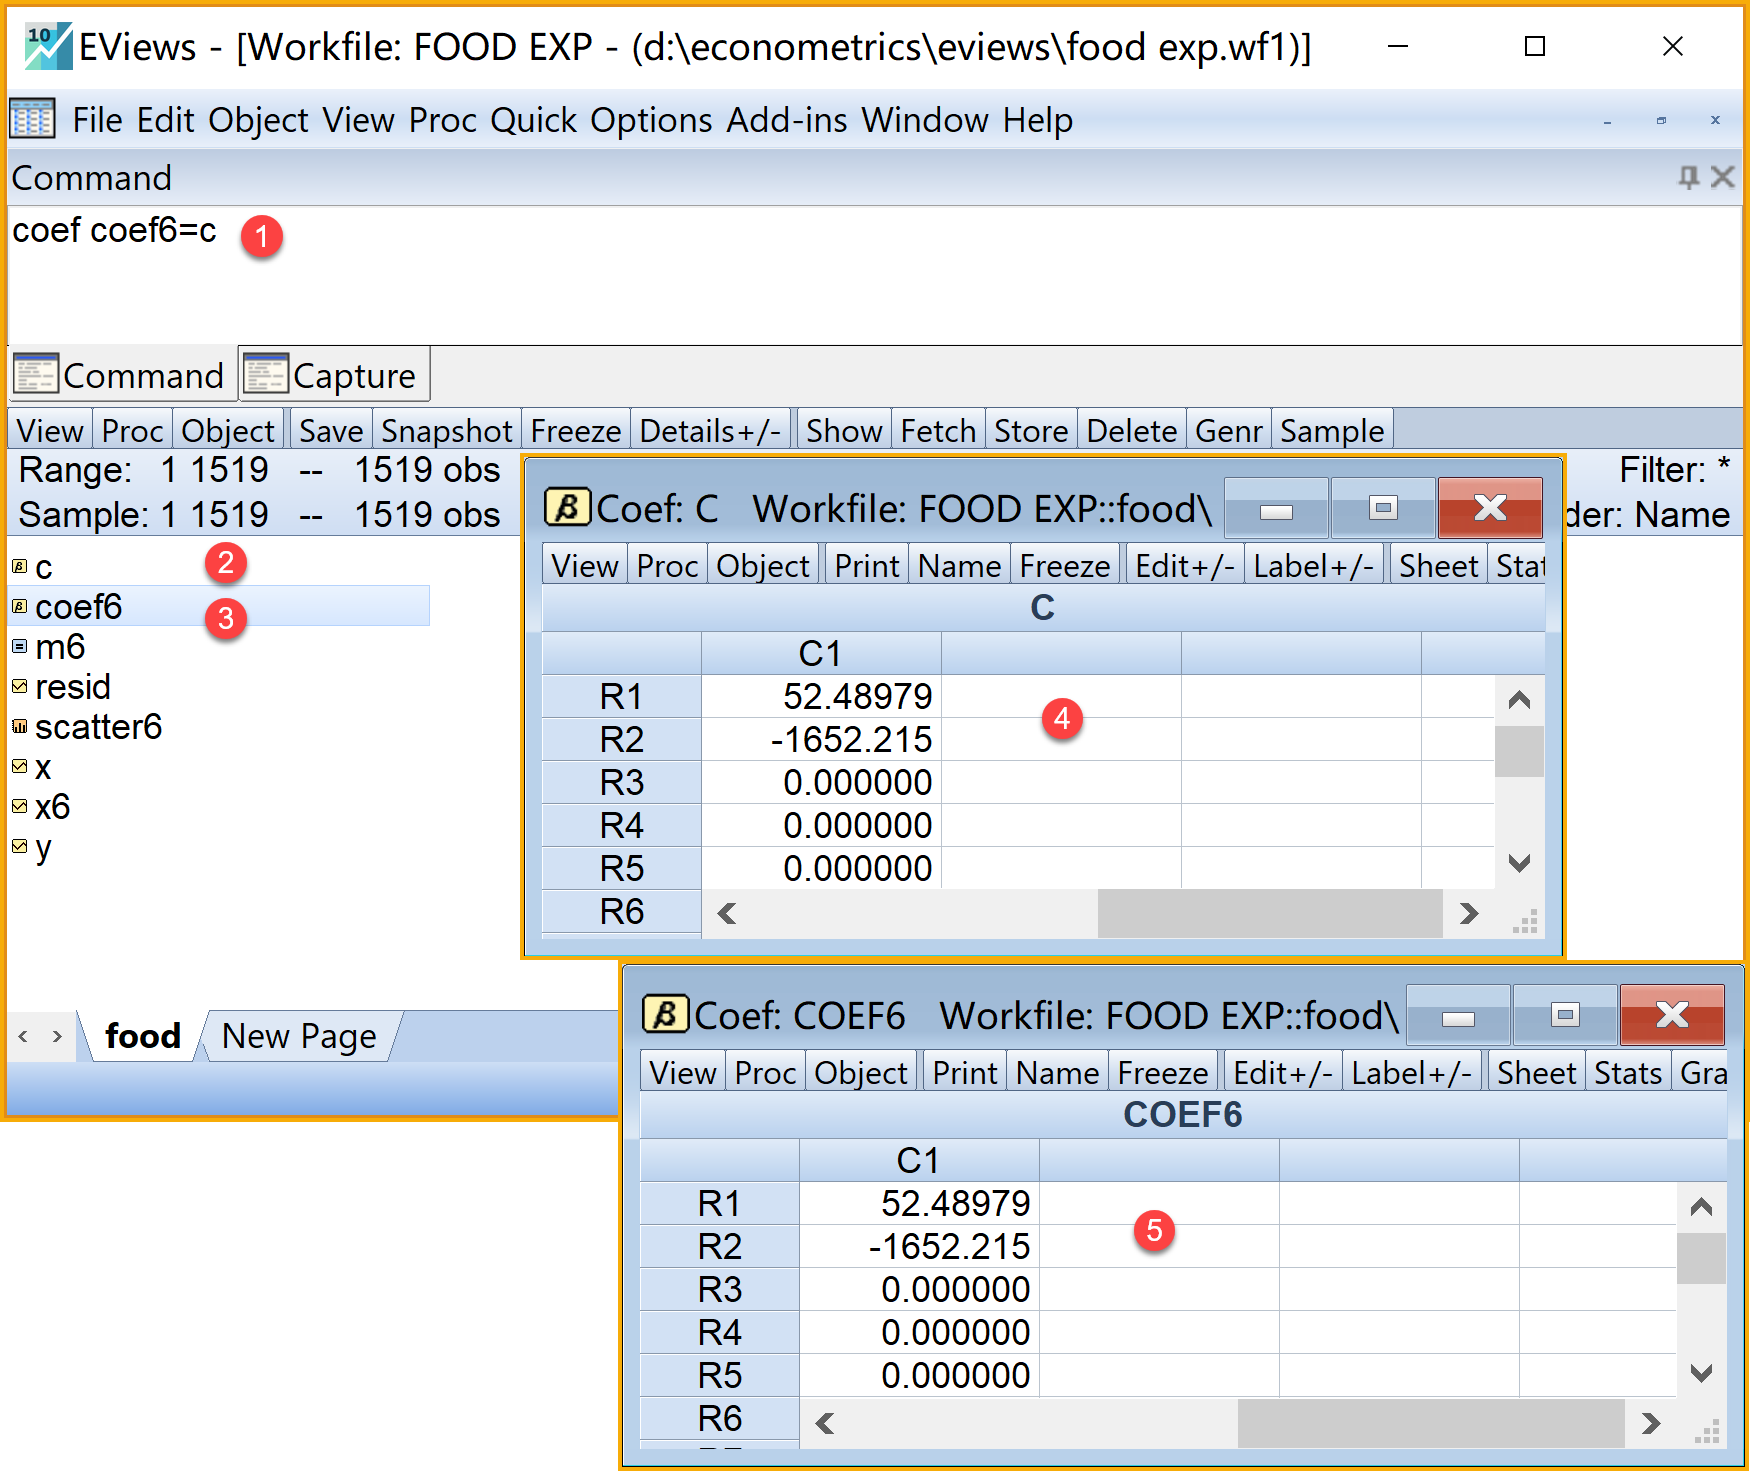Toggle Edit+/- in the COEF6 window

tap(1281, 1073)
